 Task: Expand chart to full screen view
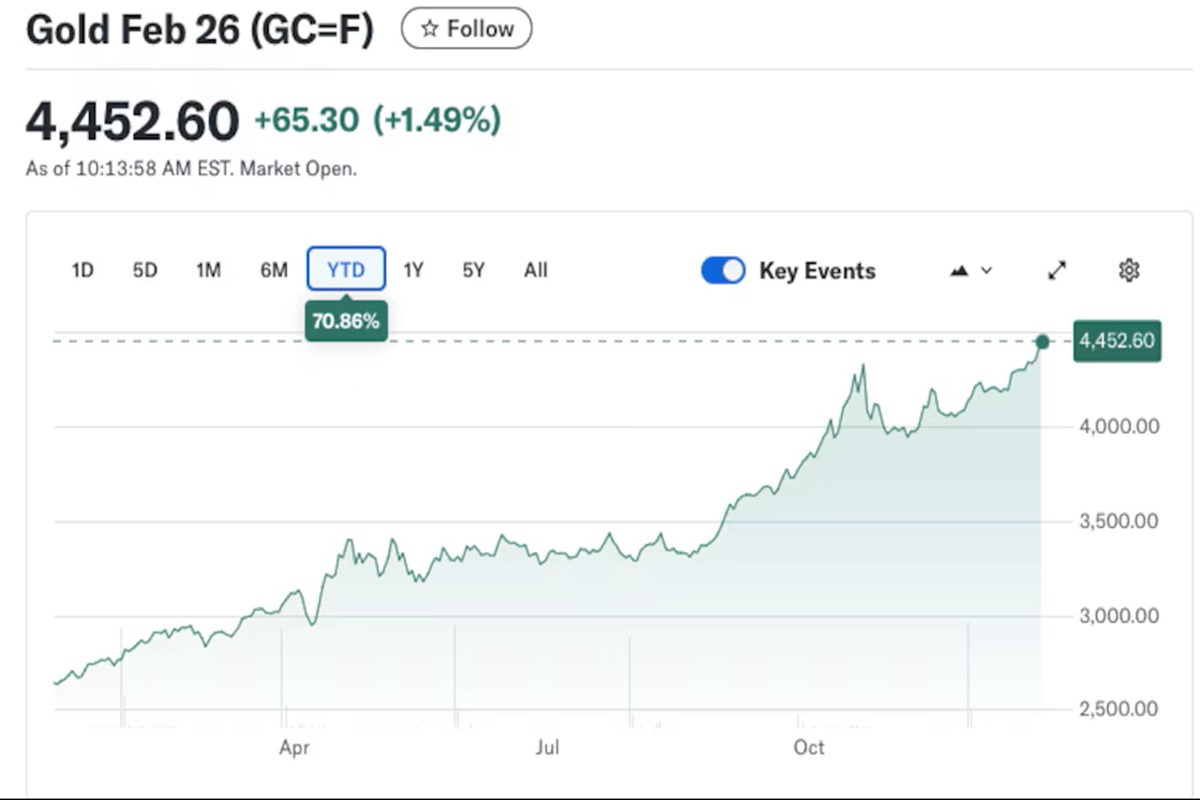click(x=1057, y=270)
